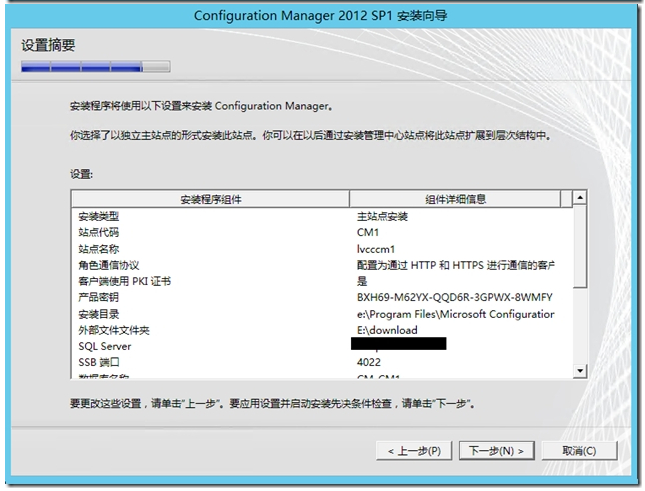Click the 安装程序组件 column header
The height and width of the screenshot is (491, 645).
[211, 199]
